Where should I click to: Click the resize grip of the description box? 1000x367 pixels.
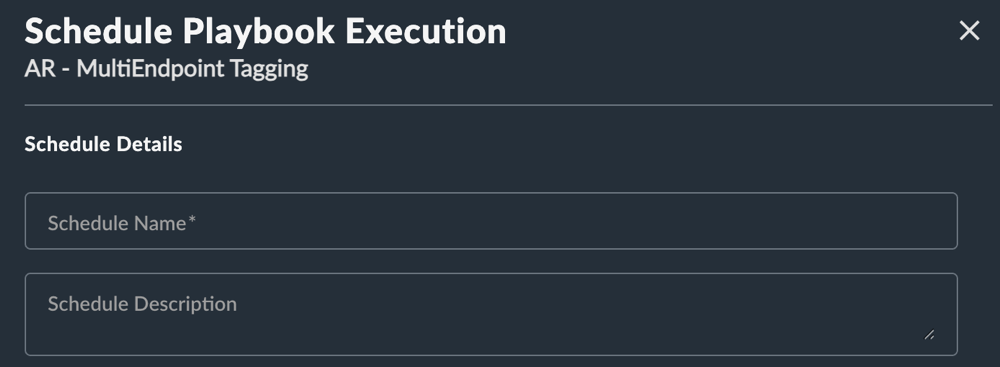[929, 334]
